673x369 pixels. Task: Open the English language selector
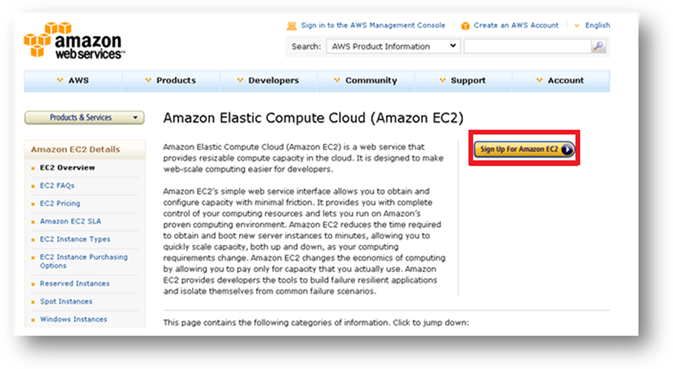(x=597, y=25)
